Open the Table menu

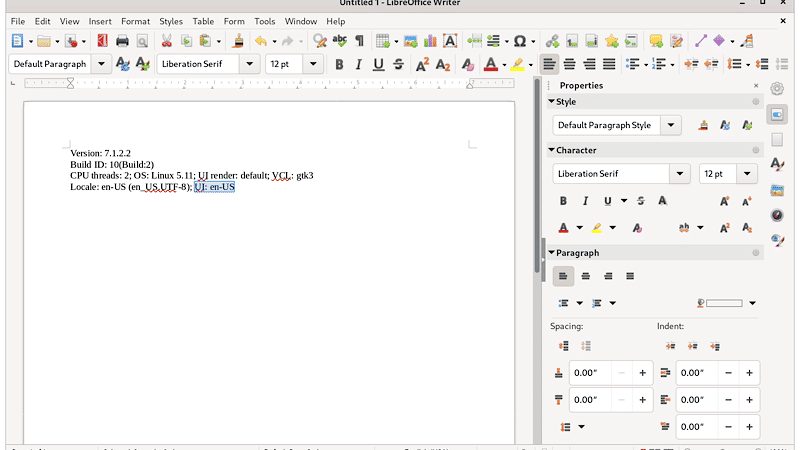pos(203,21)
